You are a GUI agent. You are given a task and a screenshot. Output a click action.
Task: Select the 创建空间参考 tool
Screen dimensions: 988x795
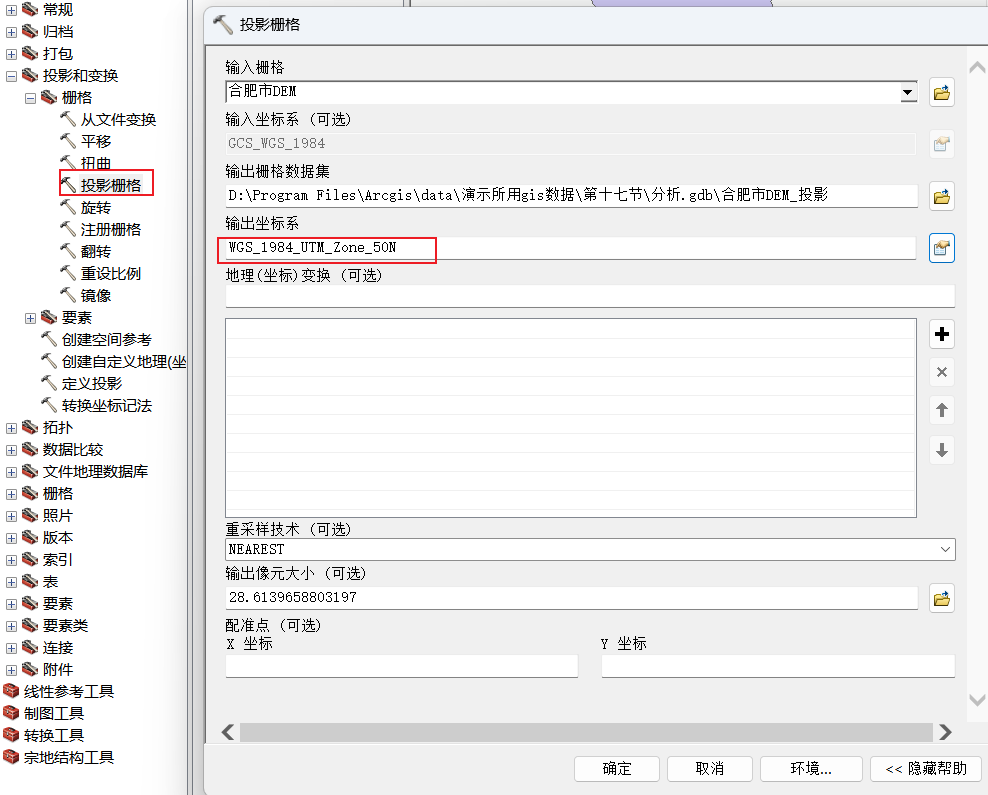click(106, 340)
